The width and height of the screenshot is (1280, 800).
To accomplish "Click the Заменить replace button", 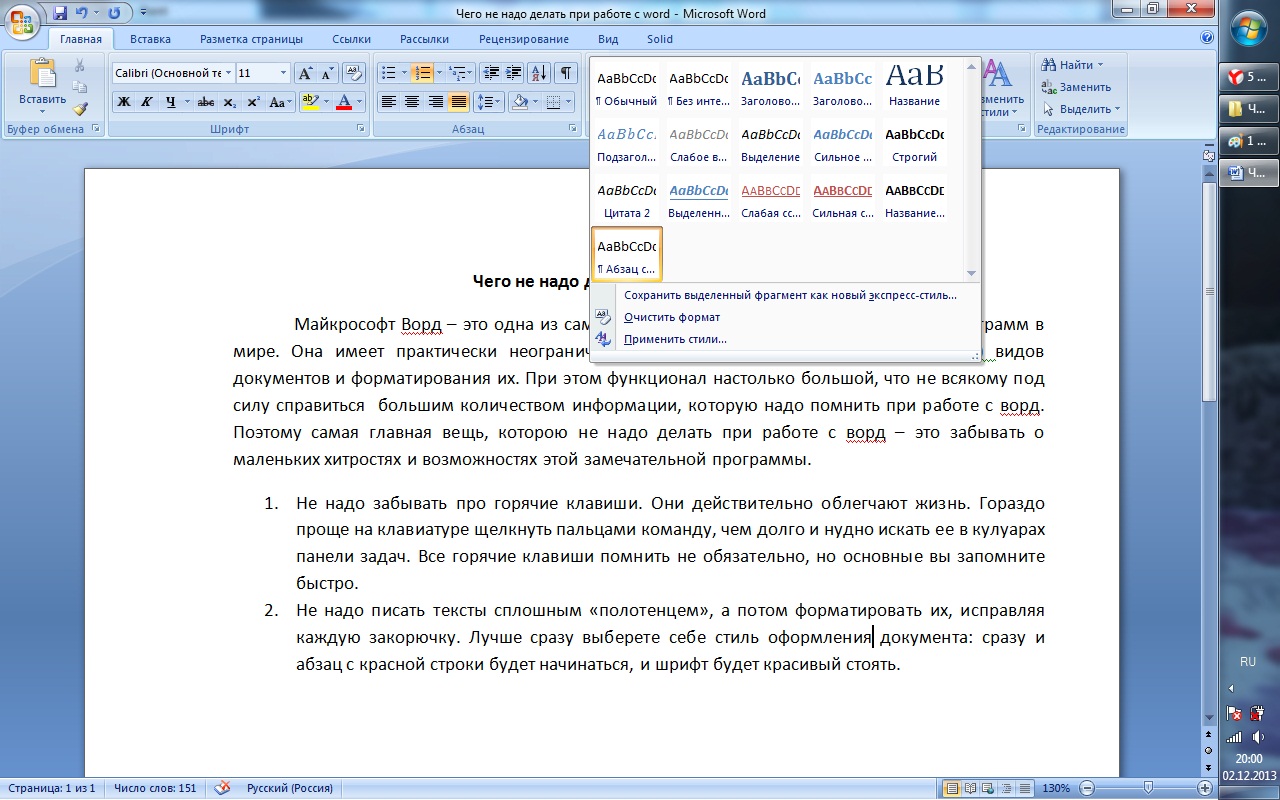I will point(1077,87).
